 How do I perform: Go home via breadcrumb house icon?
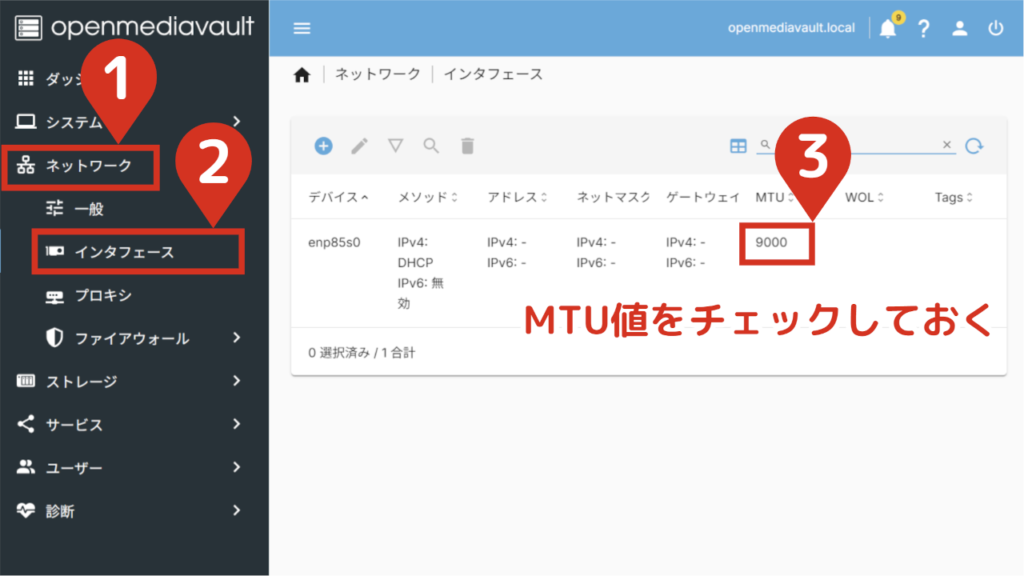[301, 75]
